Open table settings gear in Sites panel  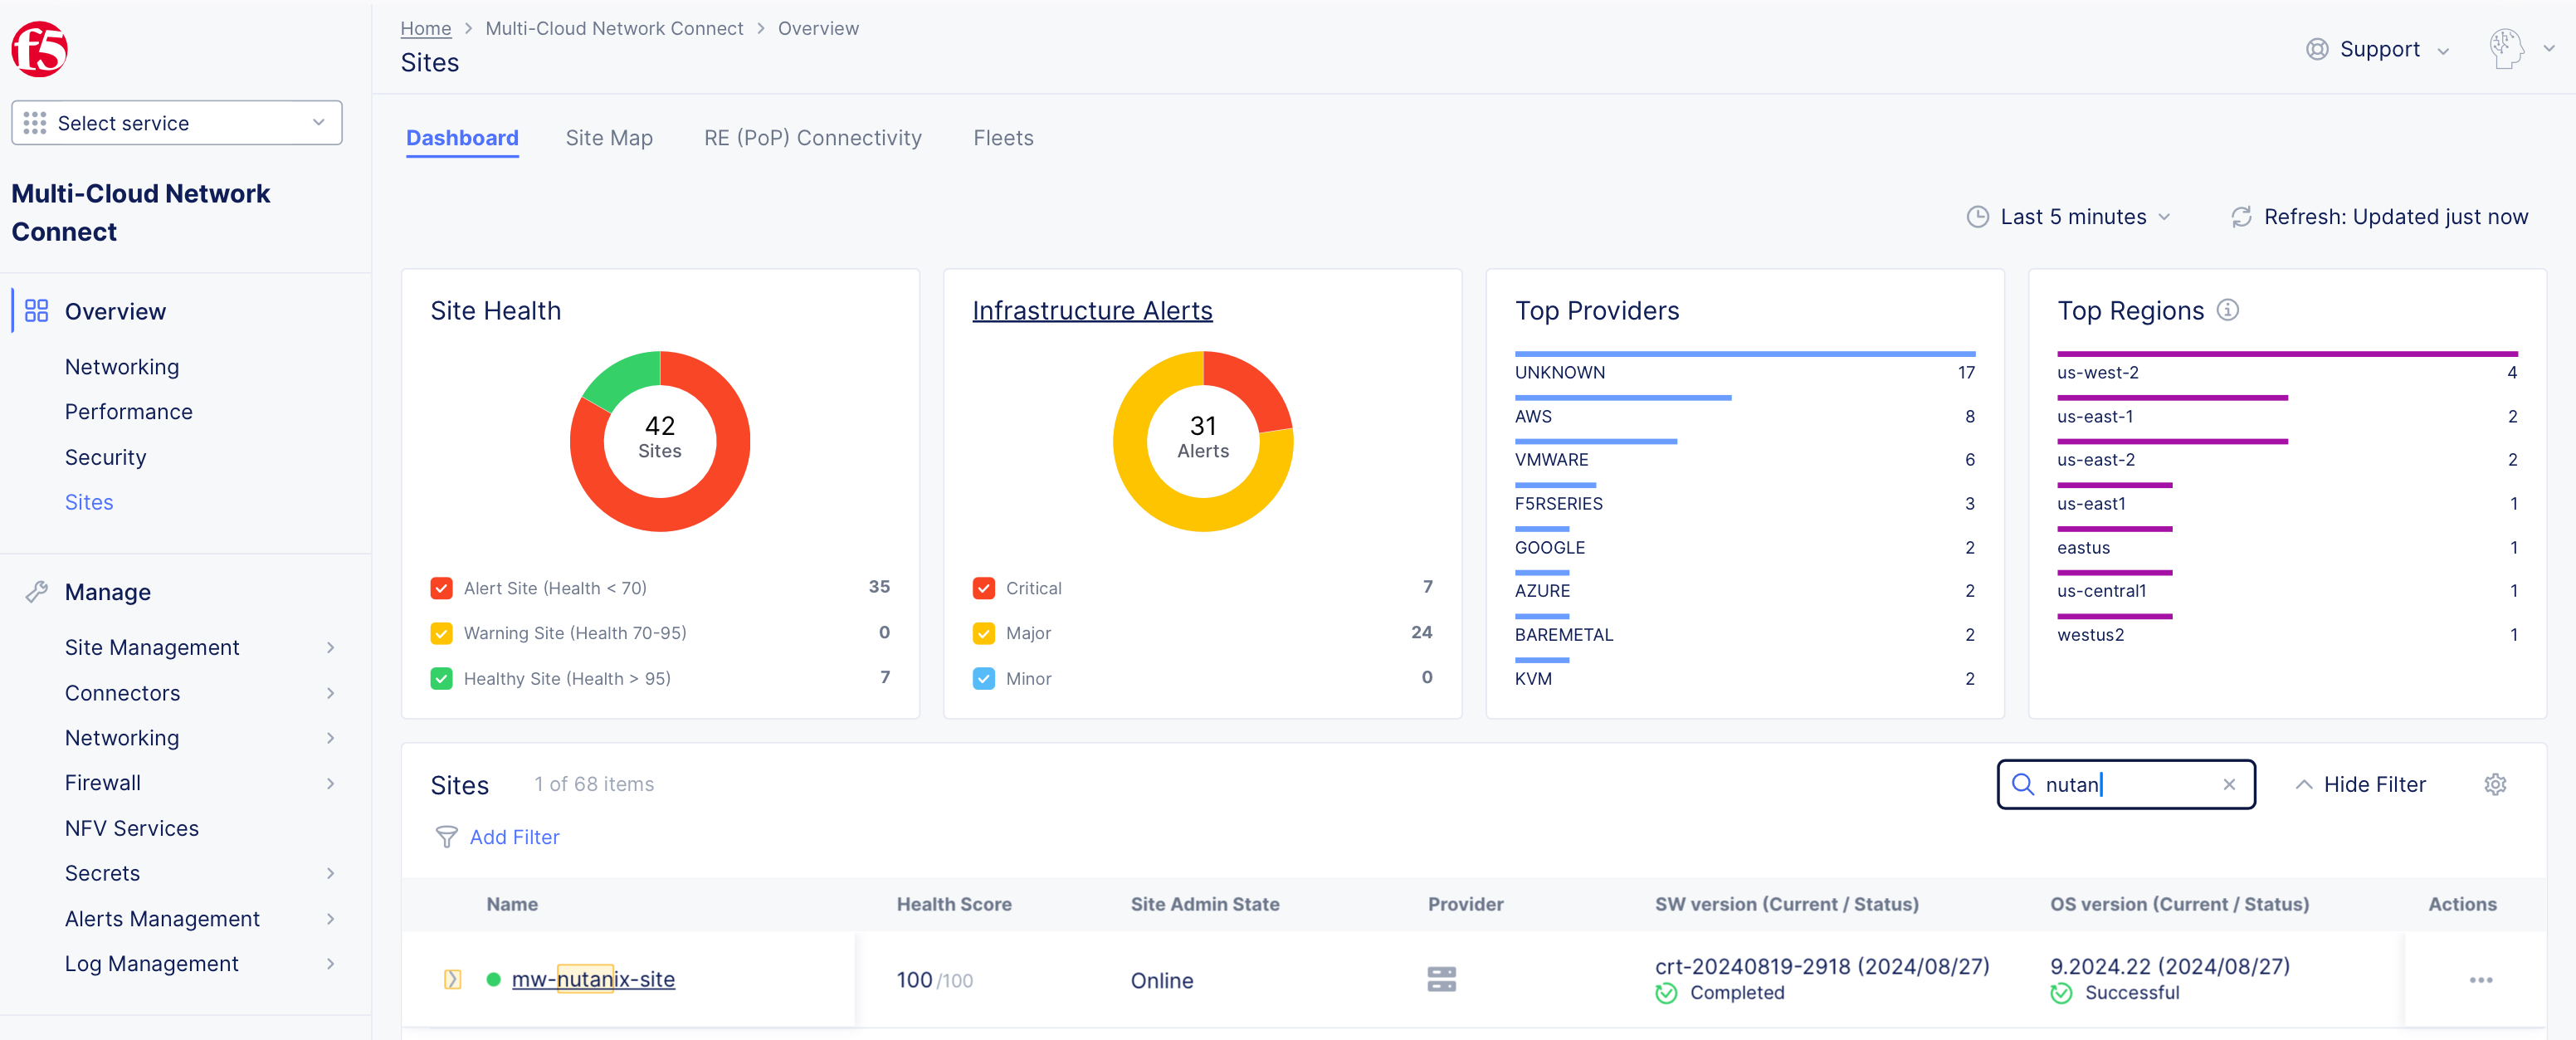2495,784
